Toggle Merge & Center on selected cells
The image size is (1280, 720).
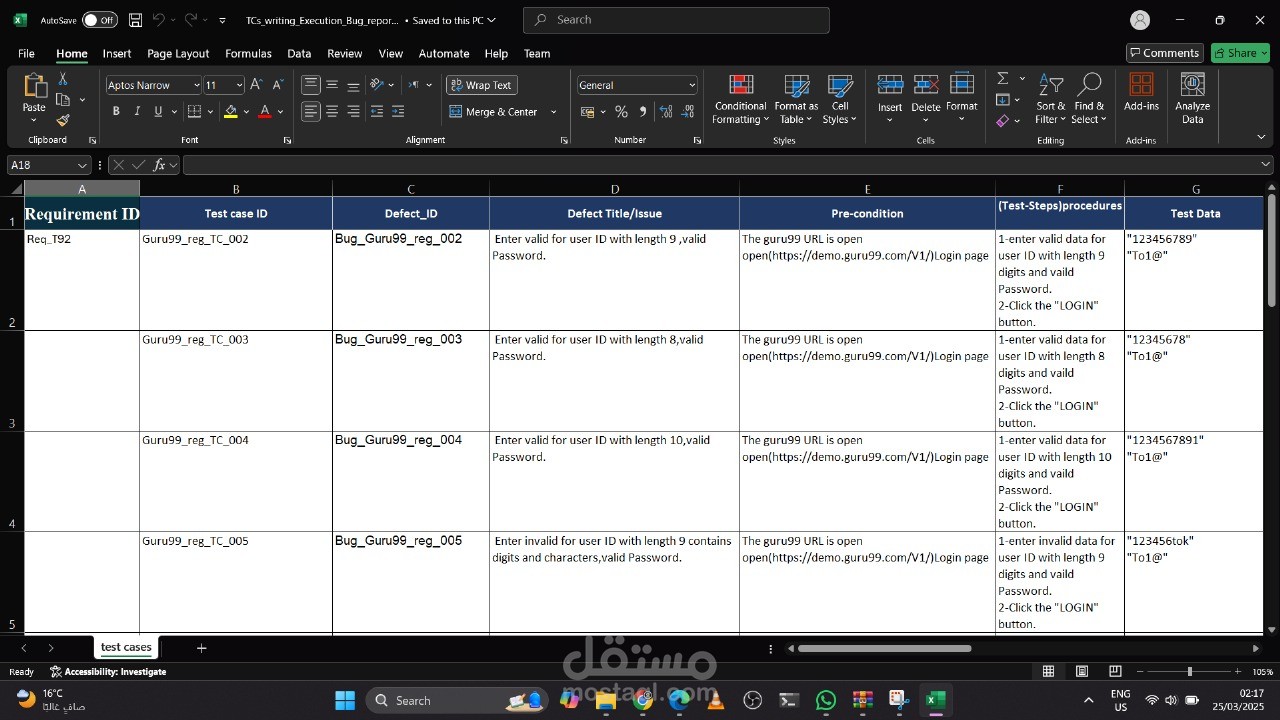[x=494, y=112]
